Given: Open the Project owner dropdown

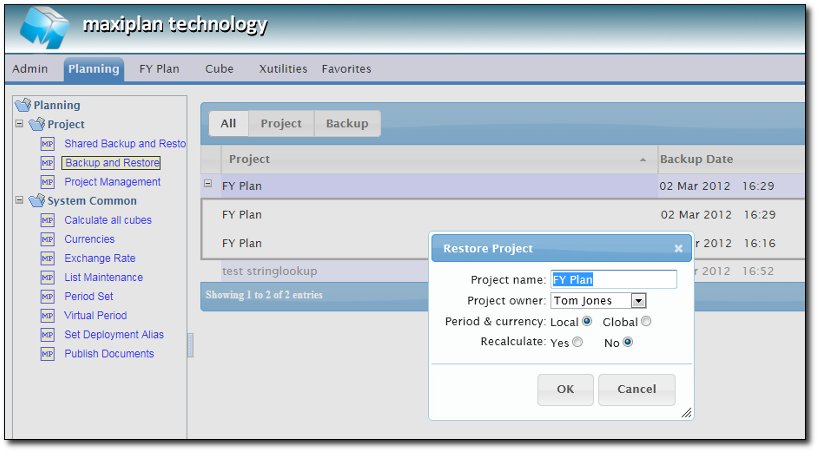Looking at the screenshot, I should pyautogui.click(x=638, y=300).
